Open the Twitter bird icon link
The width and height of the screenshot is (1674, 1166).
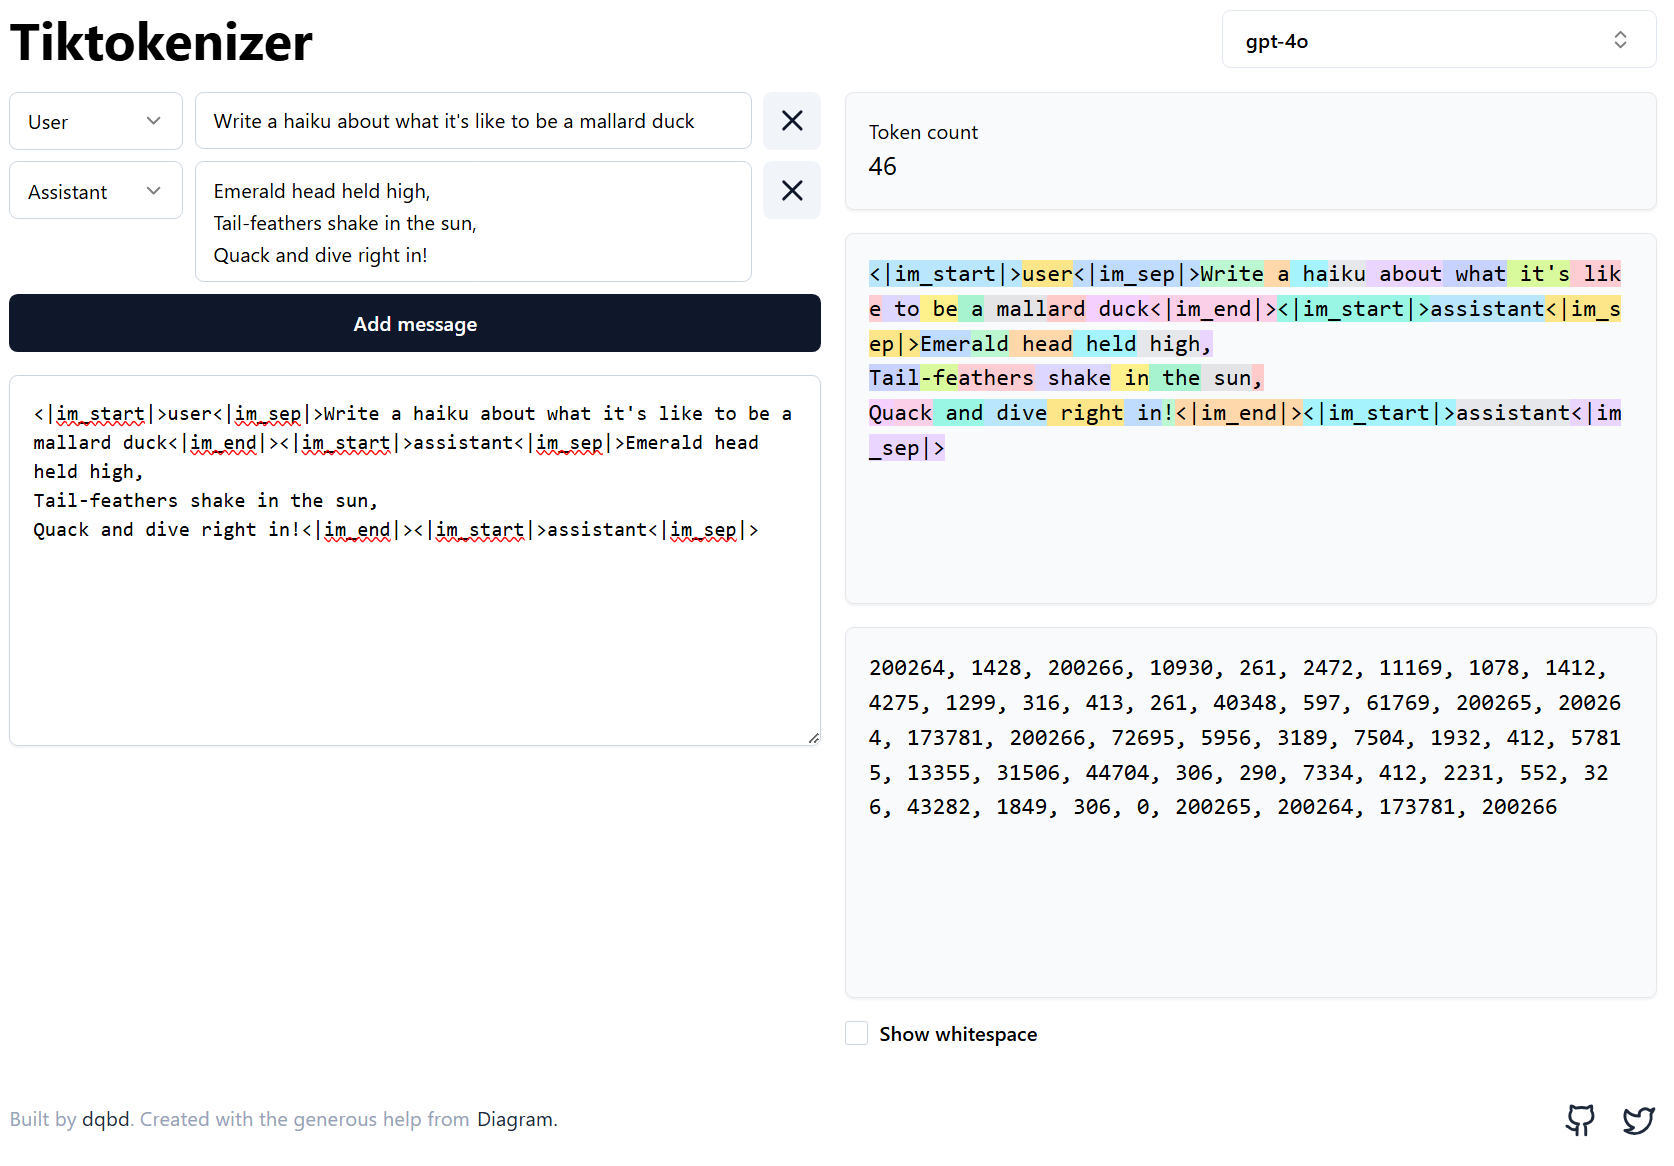(1638, 1120)
